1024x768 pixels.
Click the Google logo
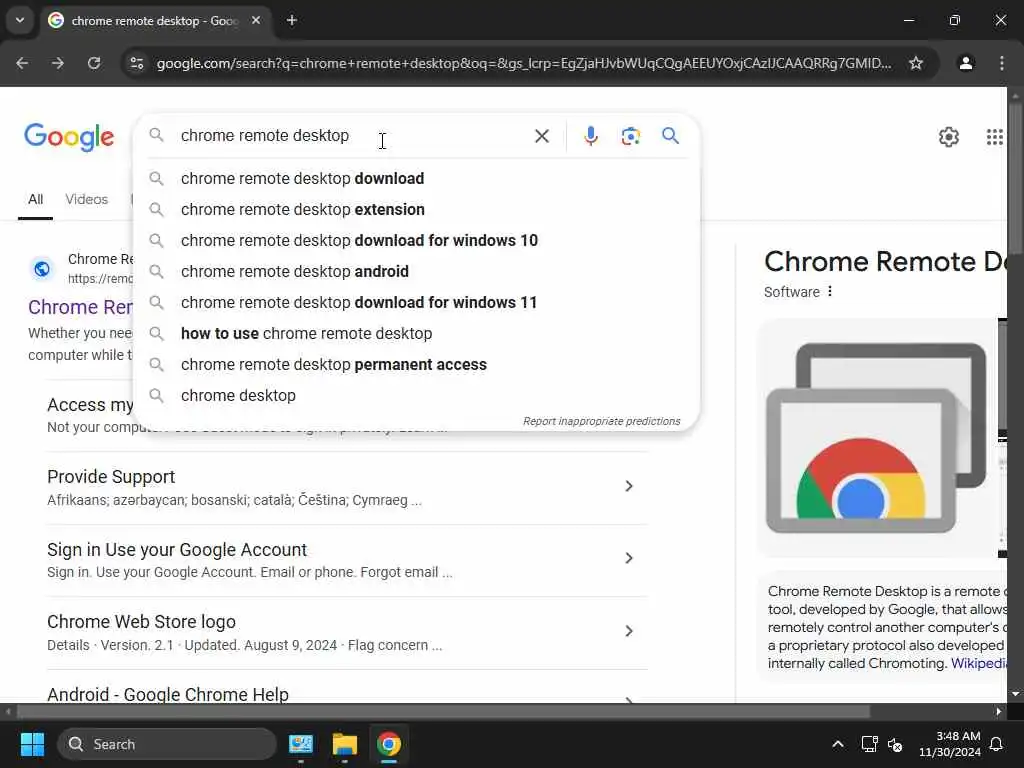pos(69,136)
